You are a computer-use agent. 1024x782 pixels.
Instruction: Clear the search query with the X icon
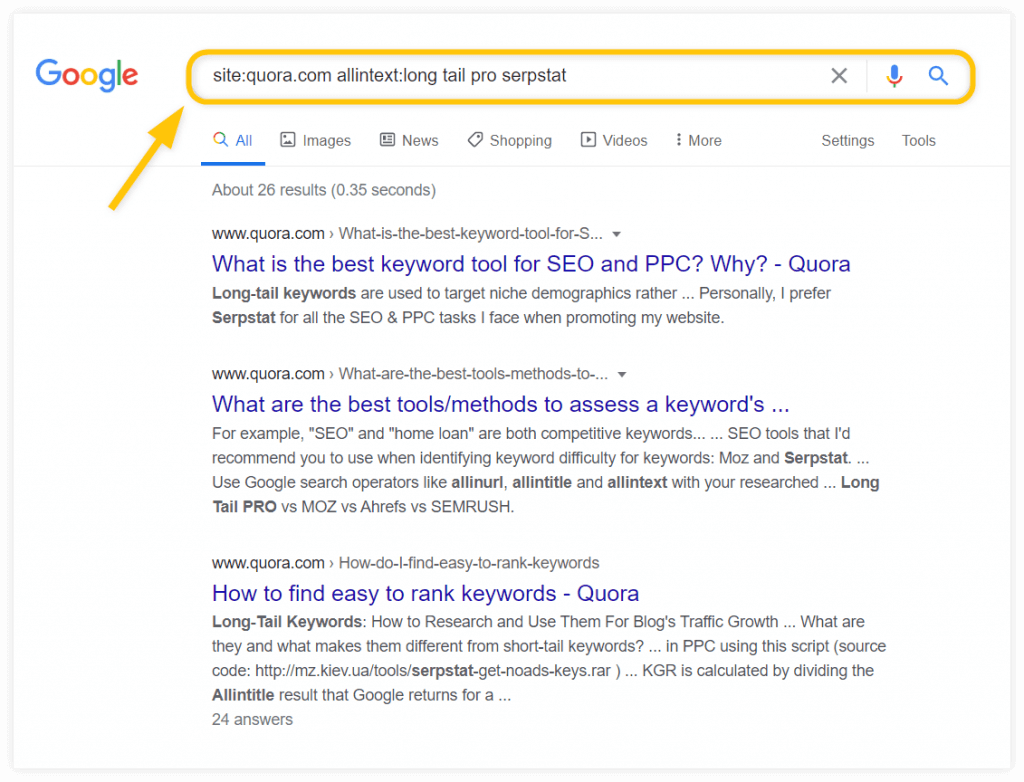[839, 75]
